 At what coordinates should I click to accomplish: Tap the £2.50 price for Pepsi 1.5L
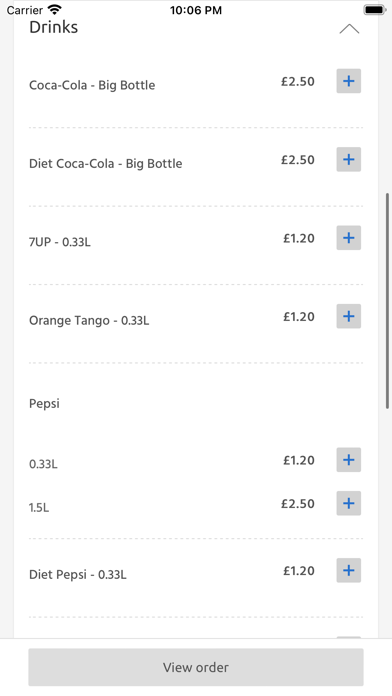[298, 504]
